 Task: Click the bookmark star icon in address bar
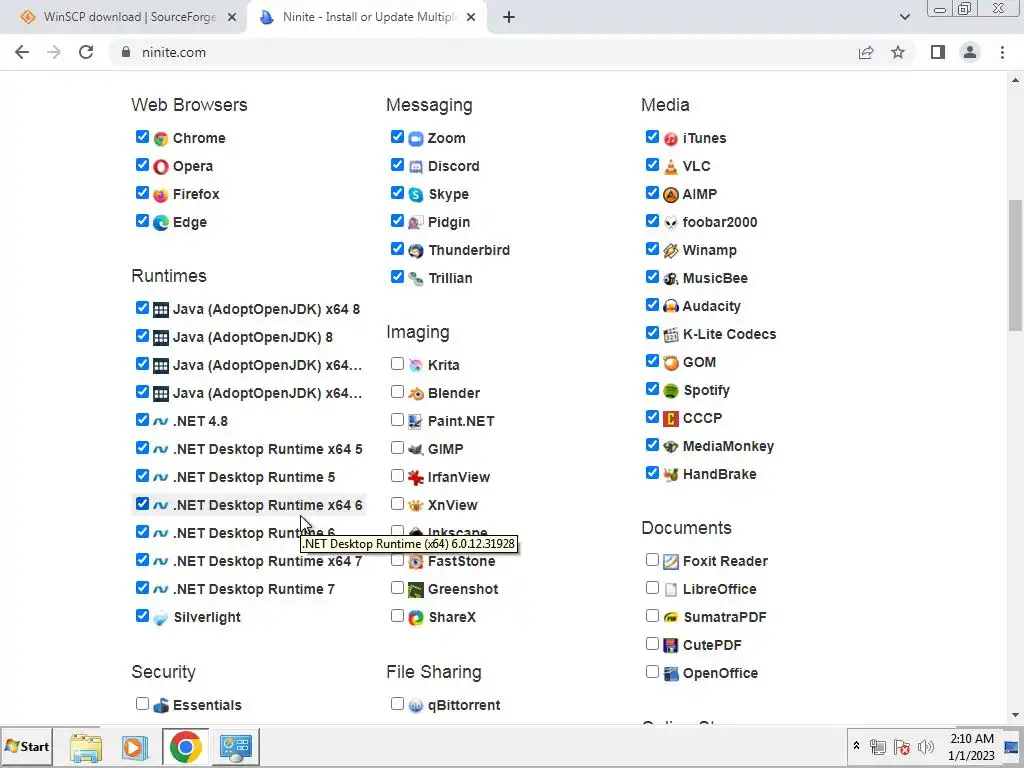click(x=898, y=52)
